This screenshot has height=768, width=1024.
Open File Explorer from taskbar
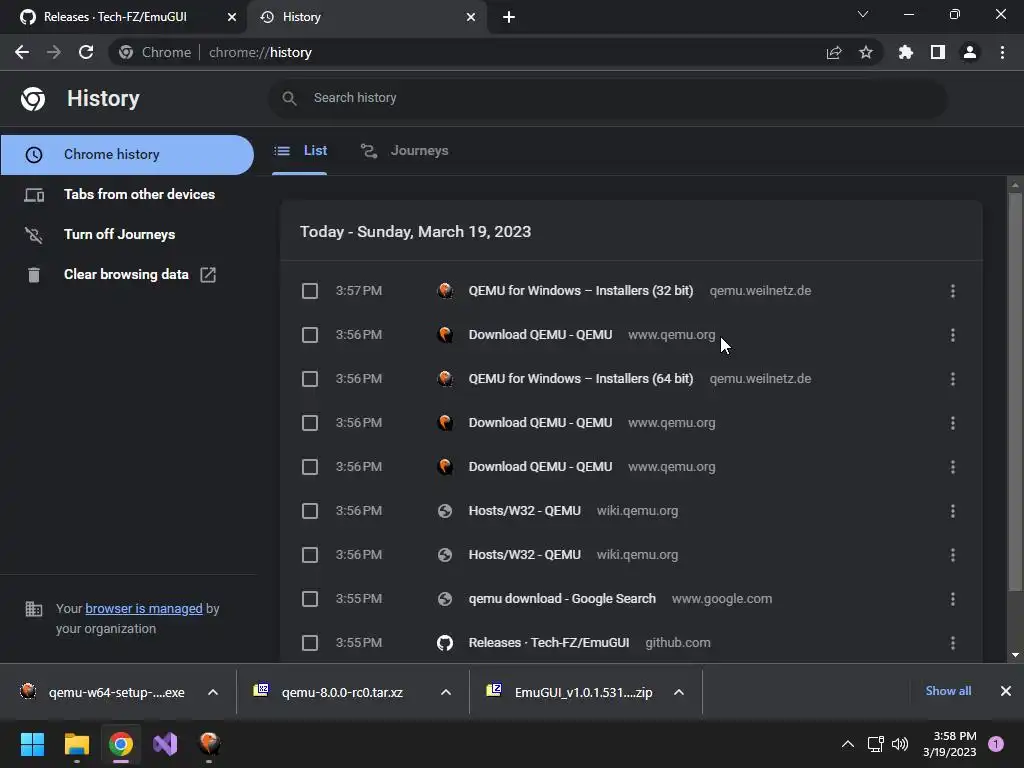(x=76, y=744)
